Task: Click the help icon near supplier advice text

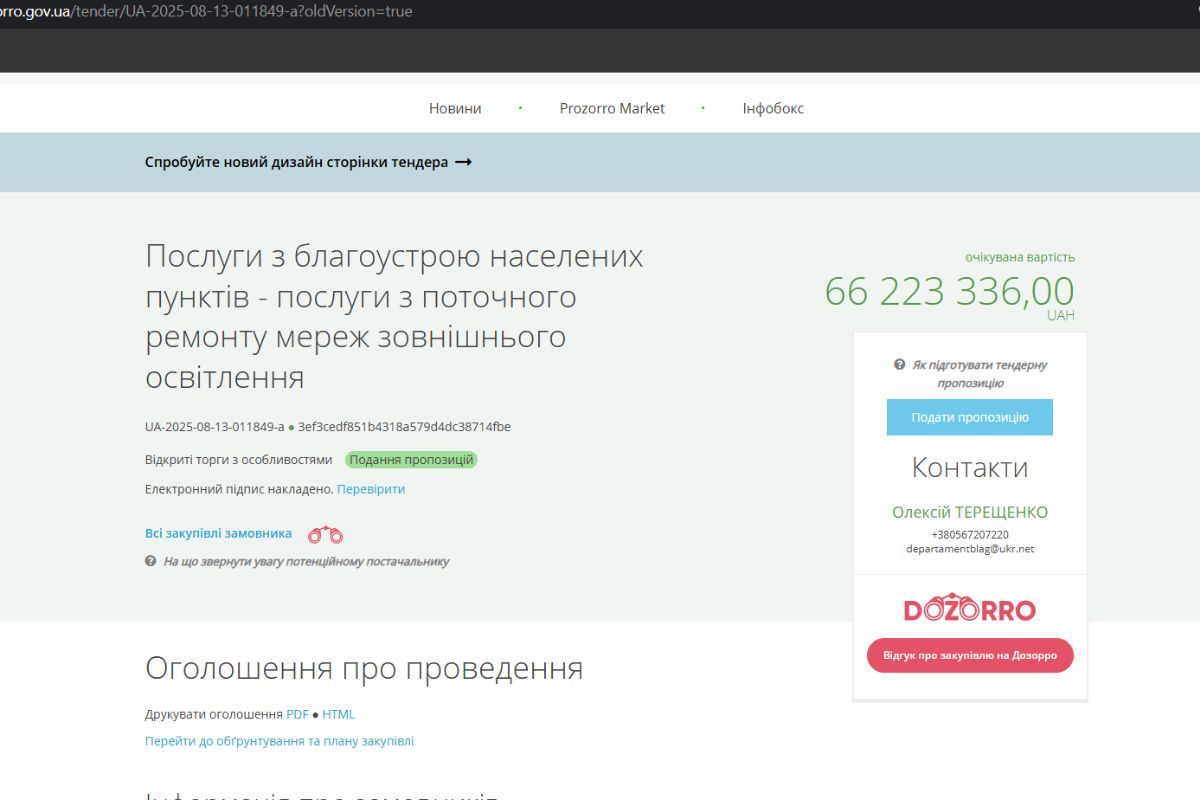Action: click(x=149, y=561)
